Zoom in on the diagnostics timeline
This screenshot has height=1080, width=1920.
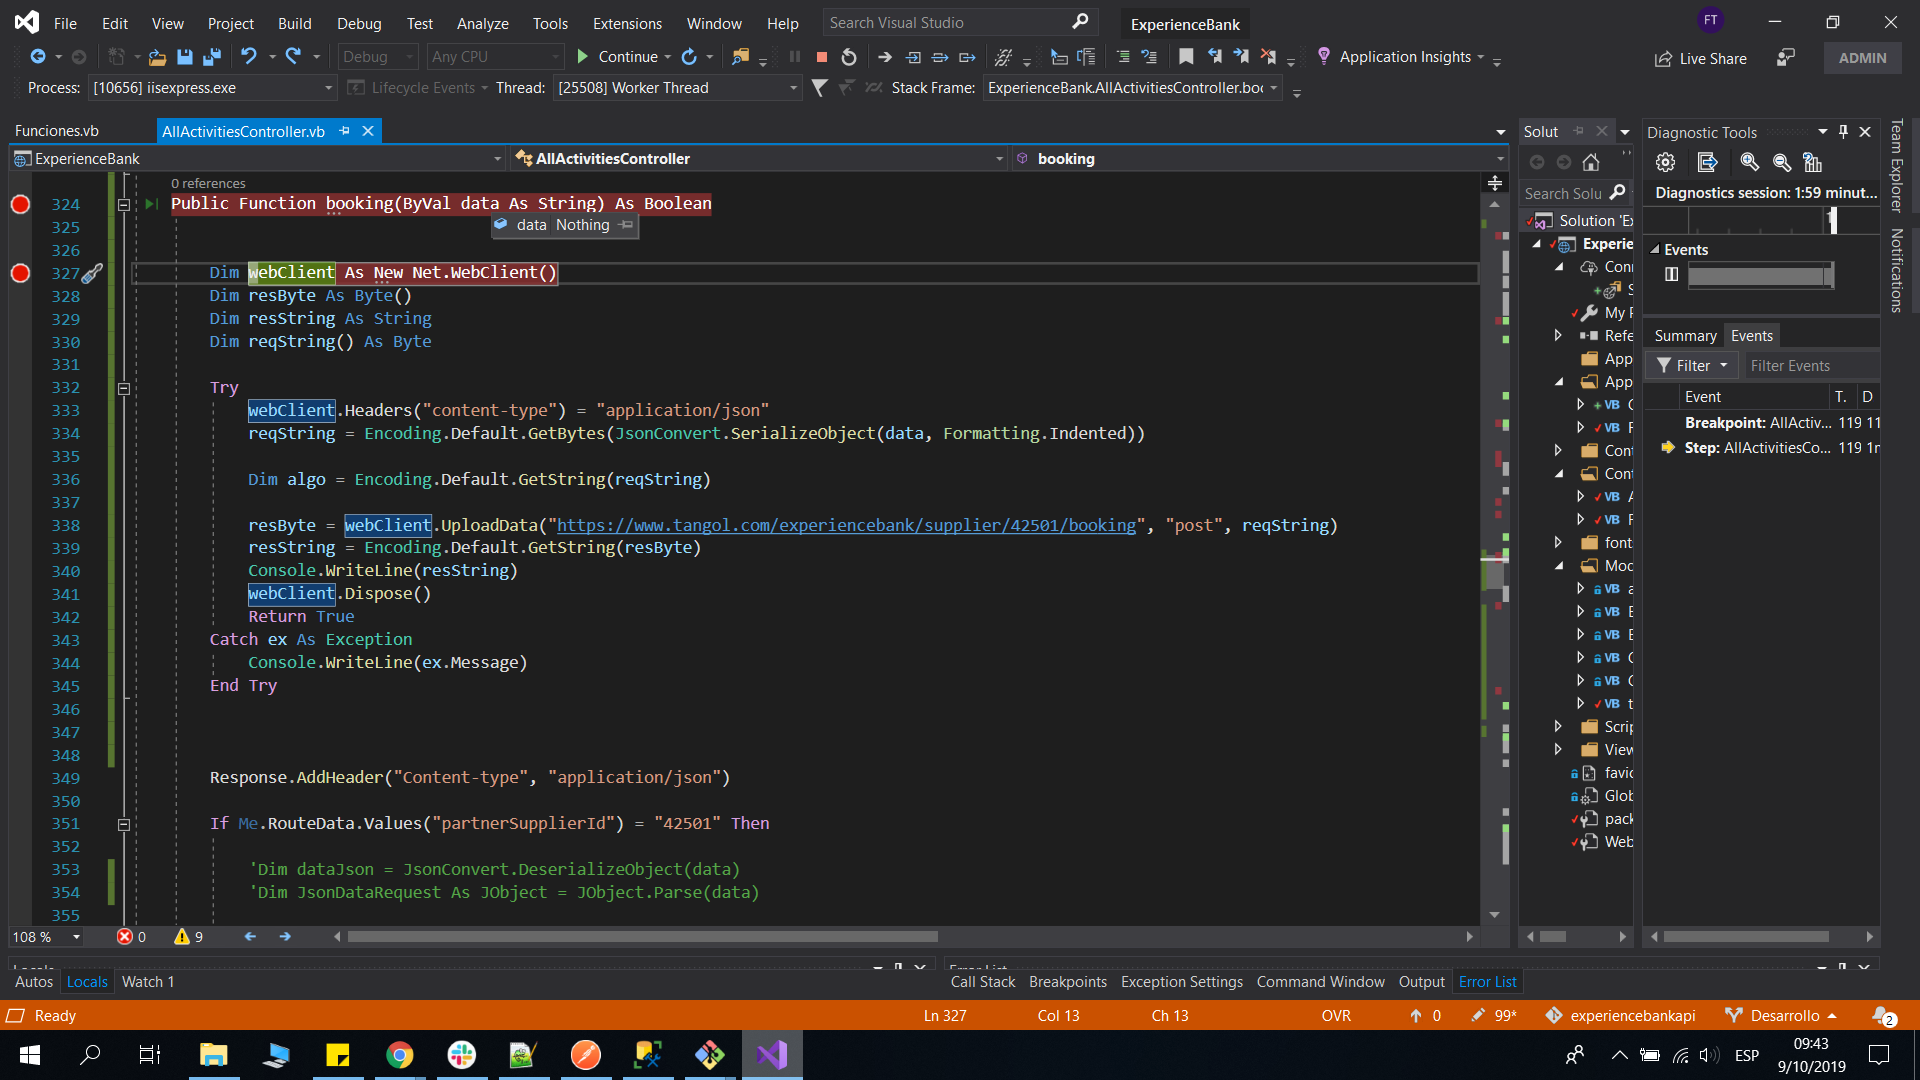(1749, 162)
